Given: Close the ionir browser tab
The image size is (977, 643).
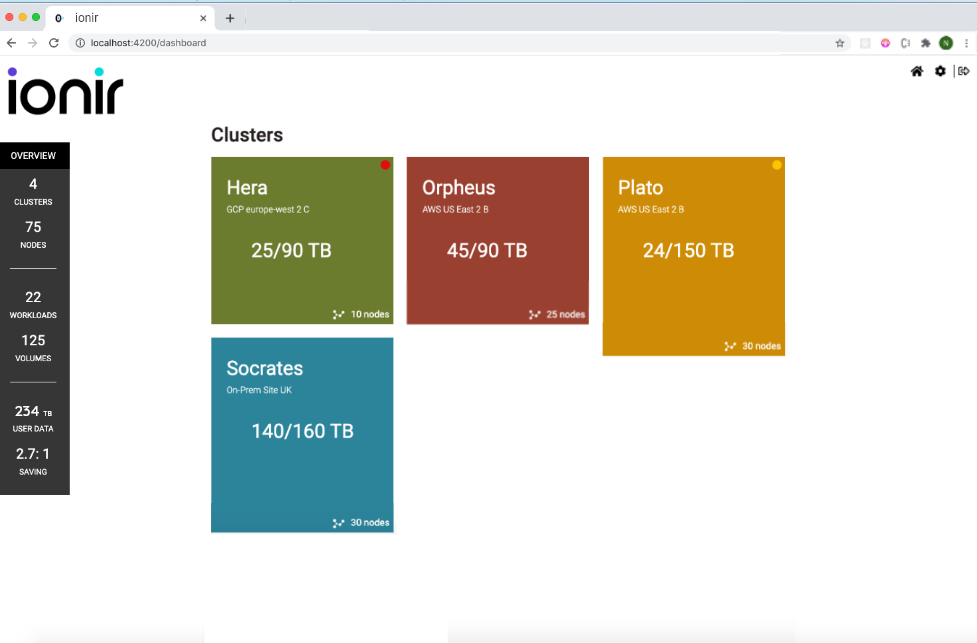Looking at the screenshot, I should click(x=203, y=18).
